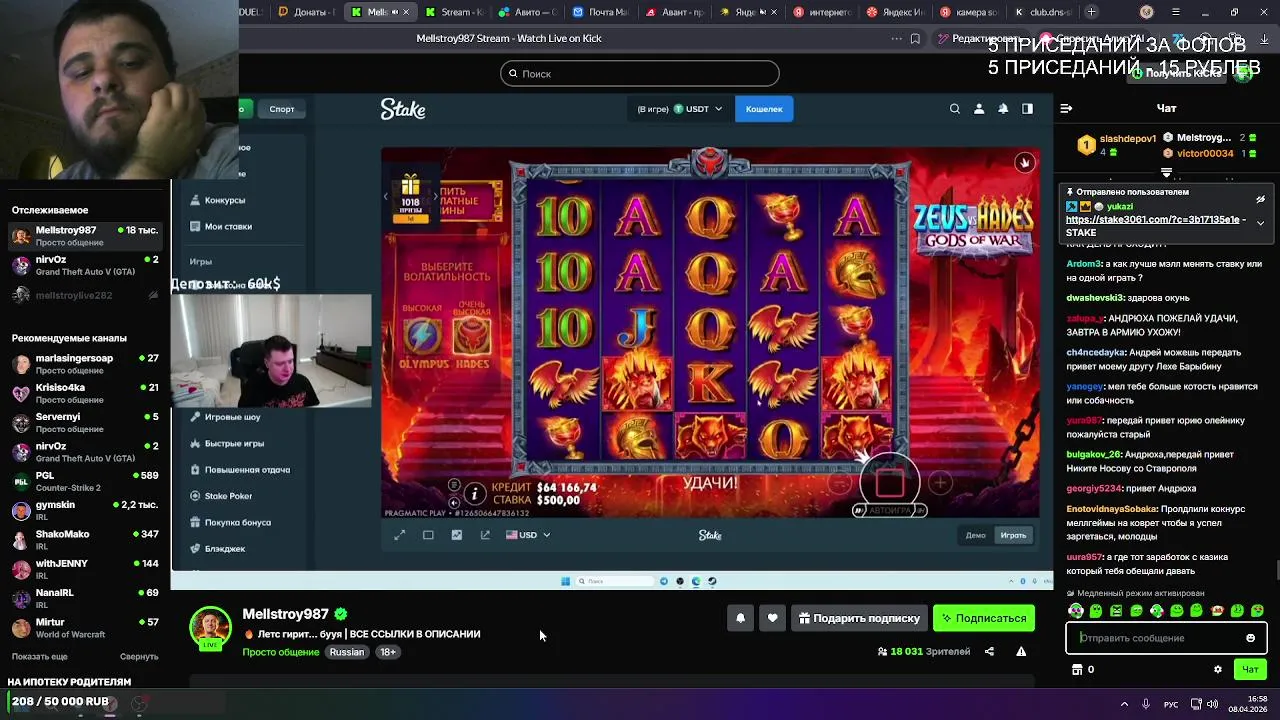Screen dimensions: 1280x720
Task: Click the green Чат send button
Action: tap(1250, 669)
